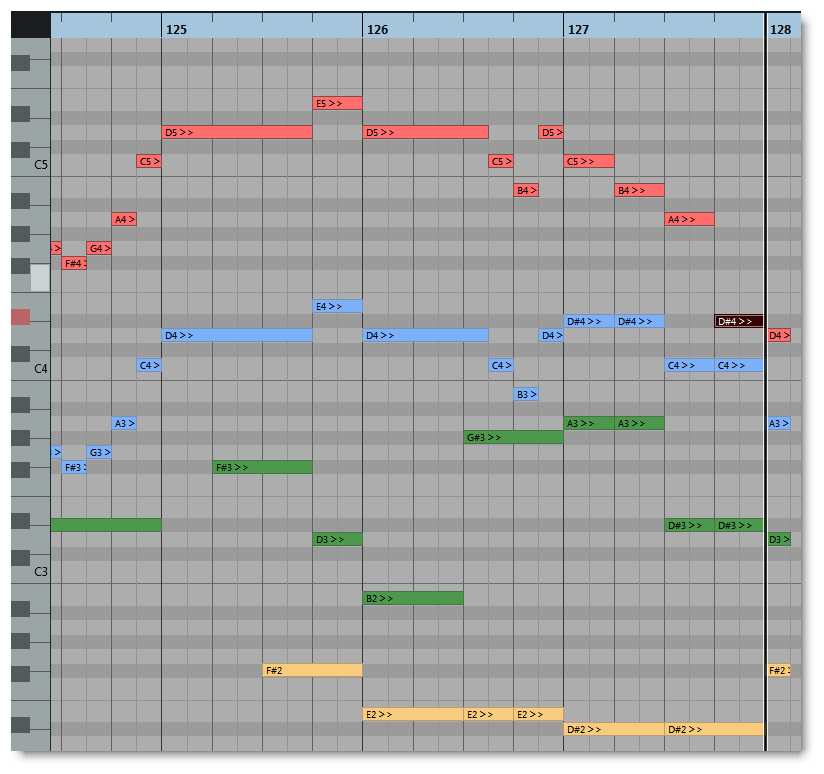Select the red A4 note in bar 127
824x774 pixels.
click(689, 219)
